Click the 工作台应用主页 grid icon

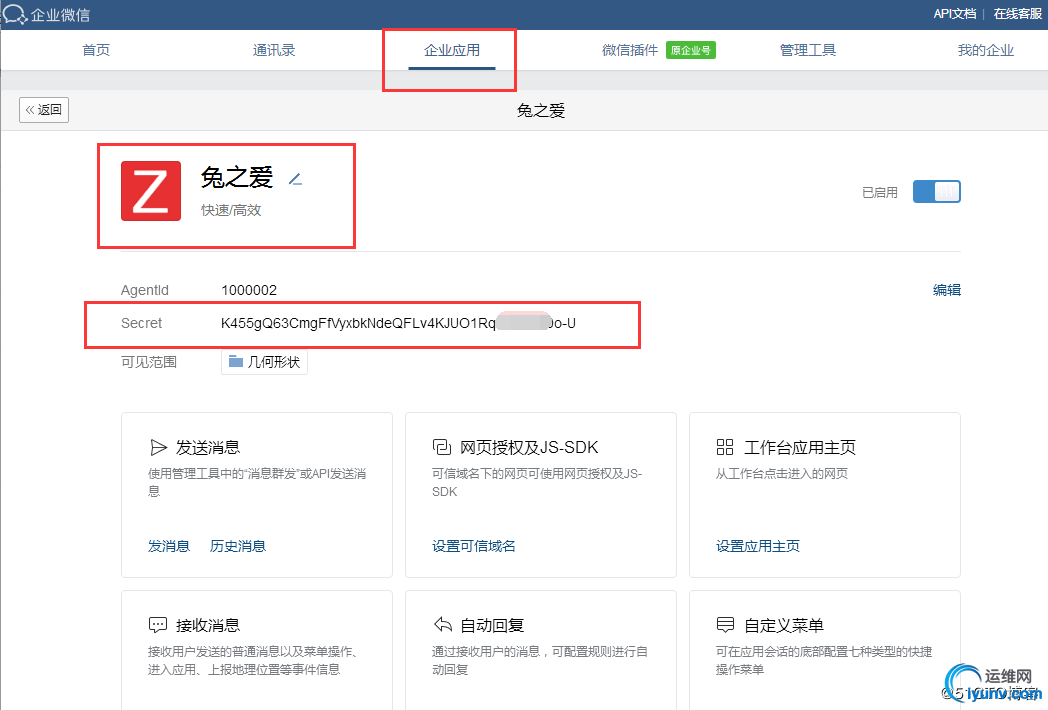click(x=725, y=447)
